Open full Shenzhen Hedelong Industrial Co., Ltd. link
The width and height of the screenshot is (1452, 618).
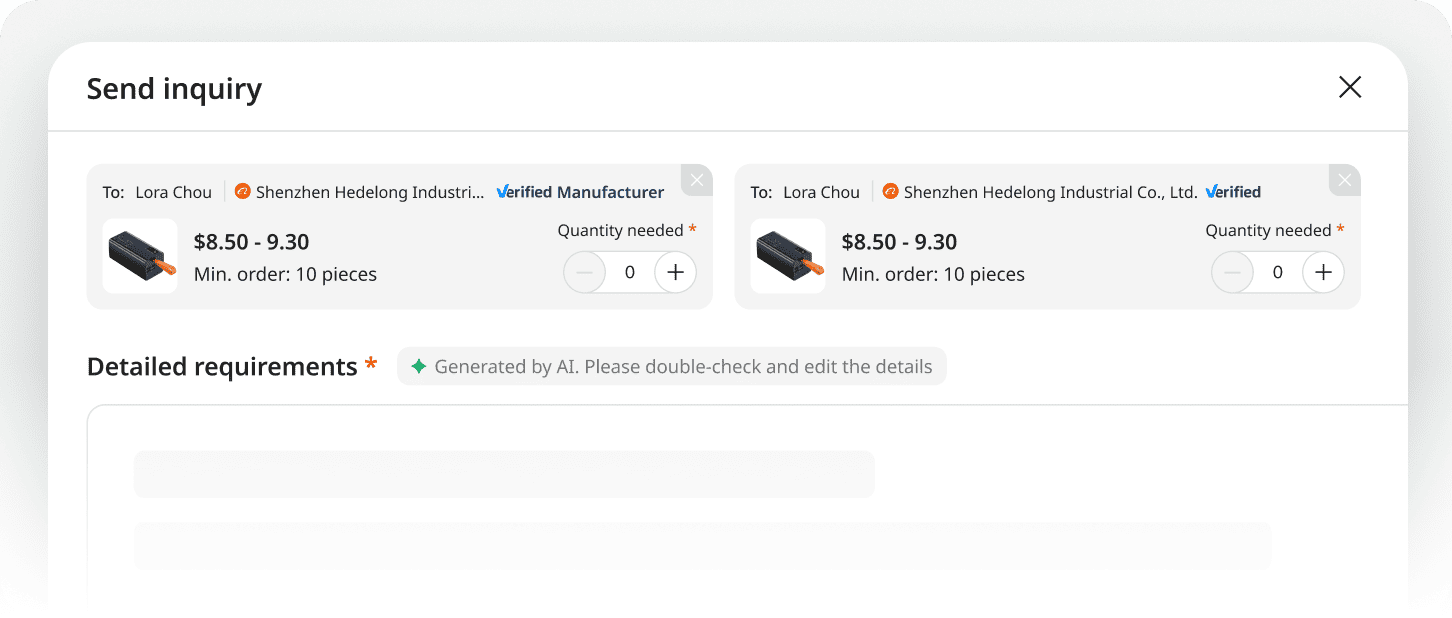[1050, 192]
